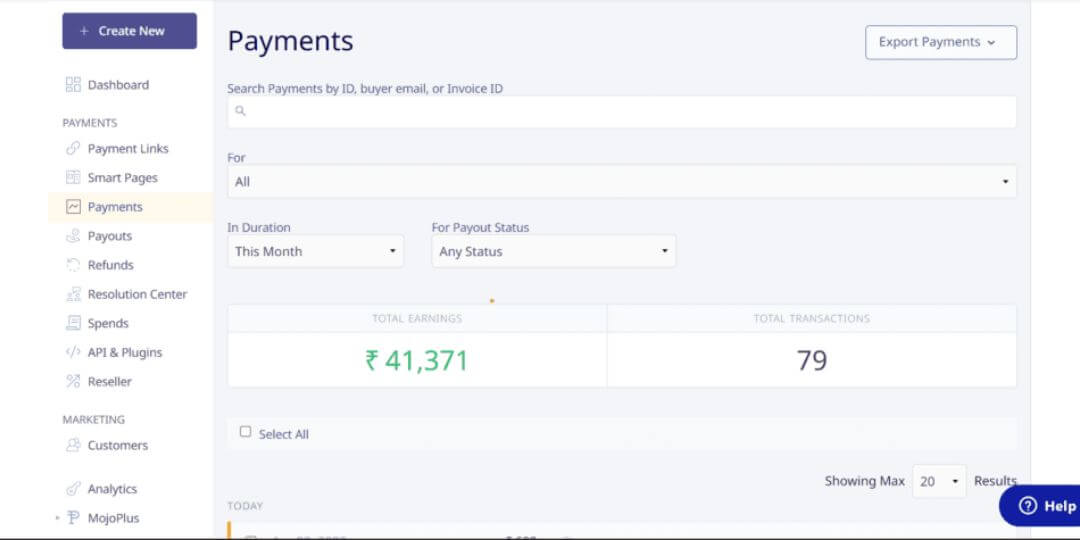Click the Dashboard grid icon
The image size is (1080, 540).
pos(73,85)
